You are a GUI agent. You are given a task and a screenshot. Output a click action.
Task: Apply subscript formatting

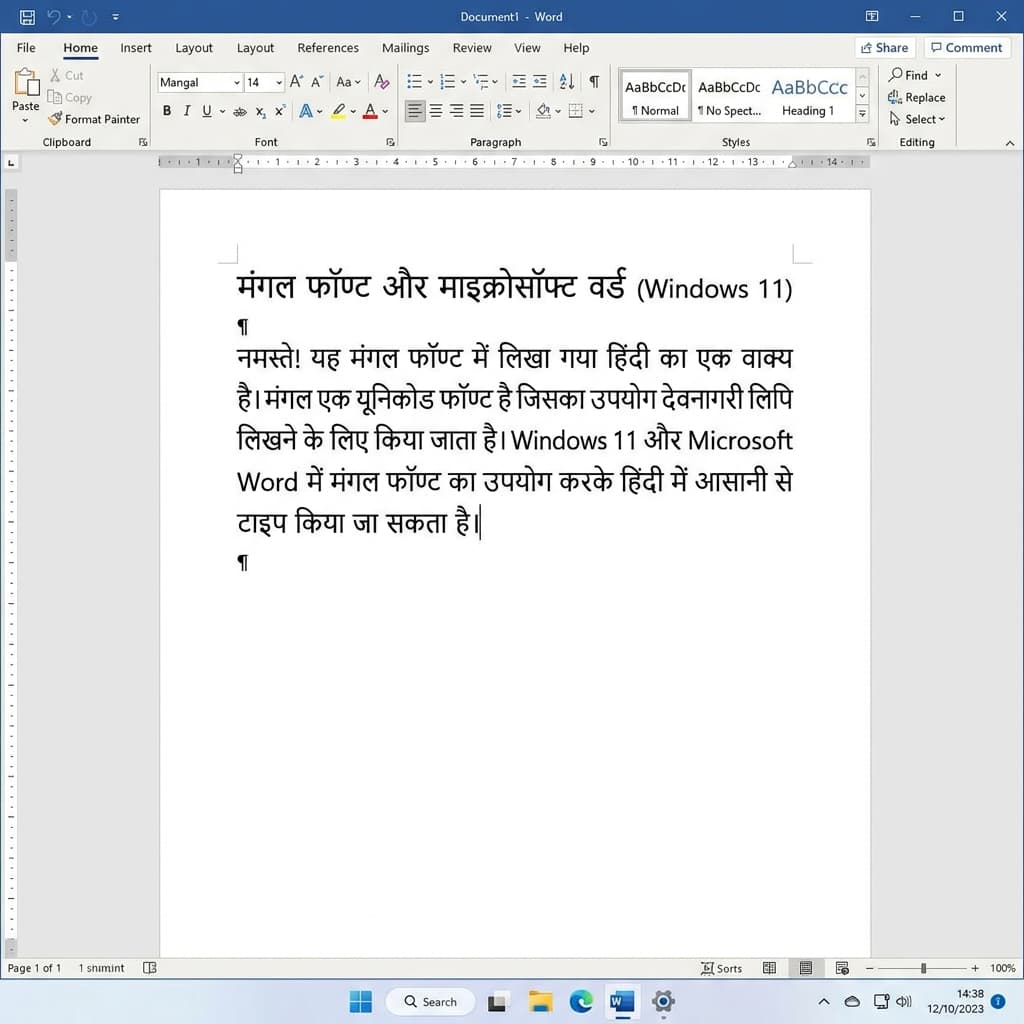click(261, 112)
